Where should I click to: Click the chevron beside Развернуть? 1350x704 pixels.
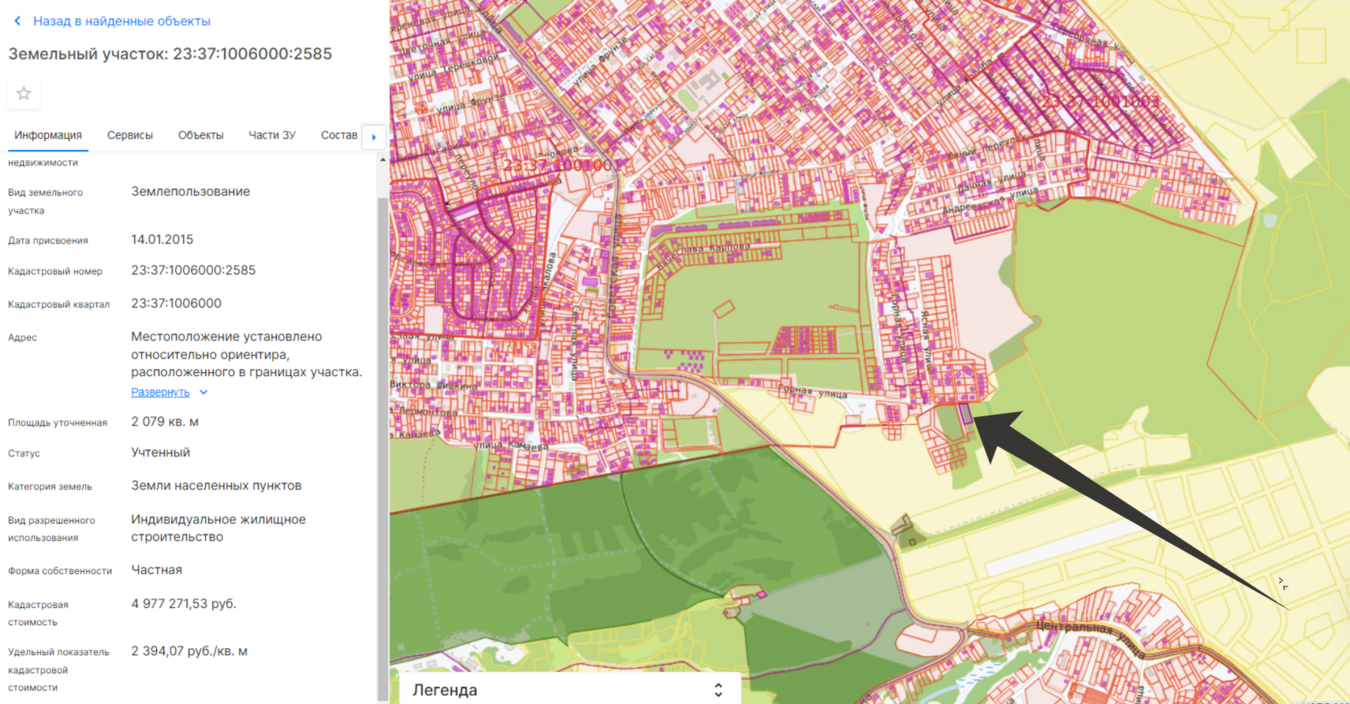(x=204, y=393)
